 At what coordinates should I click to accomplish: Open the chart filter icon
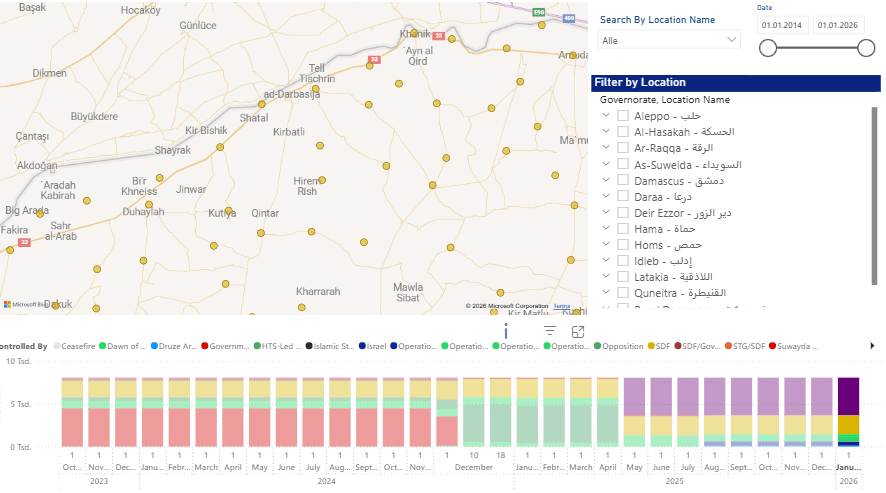coord(549,331)
